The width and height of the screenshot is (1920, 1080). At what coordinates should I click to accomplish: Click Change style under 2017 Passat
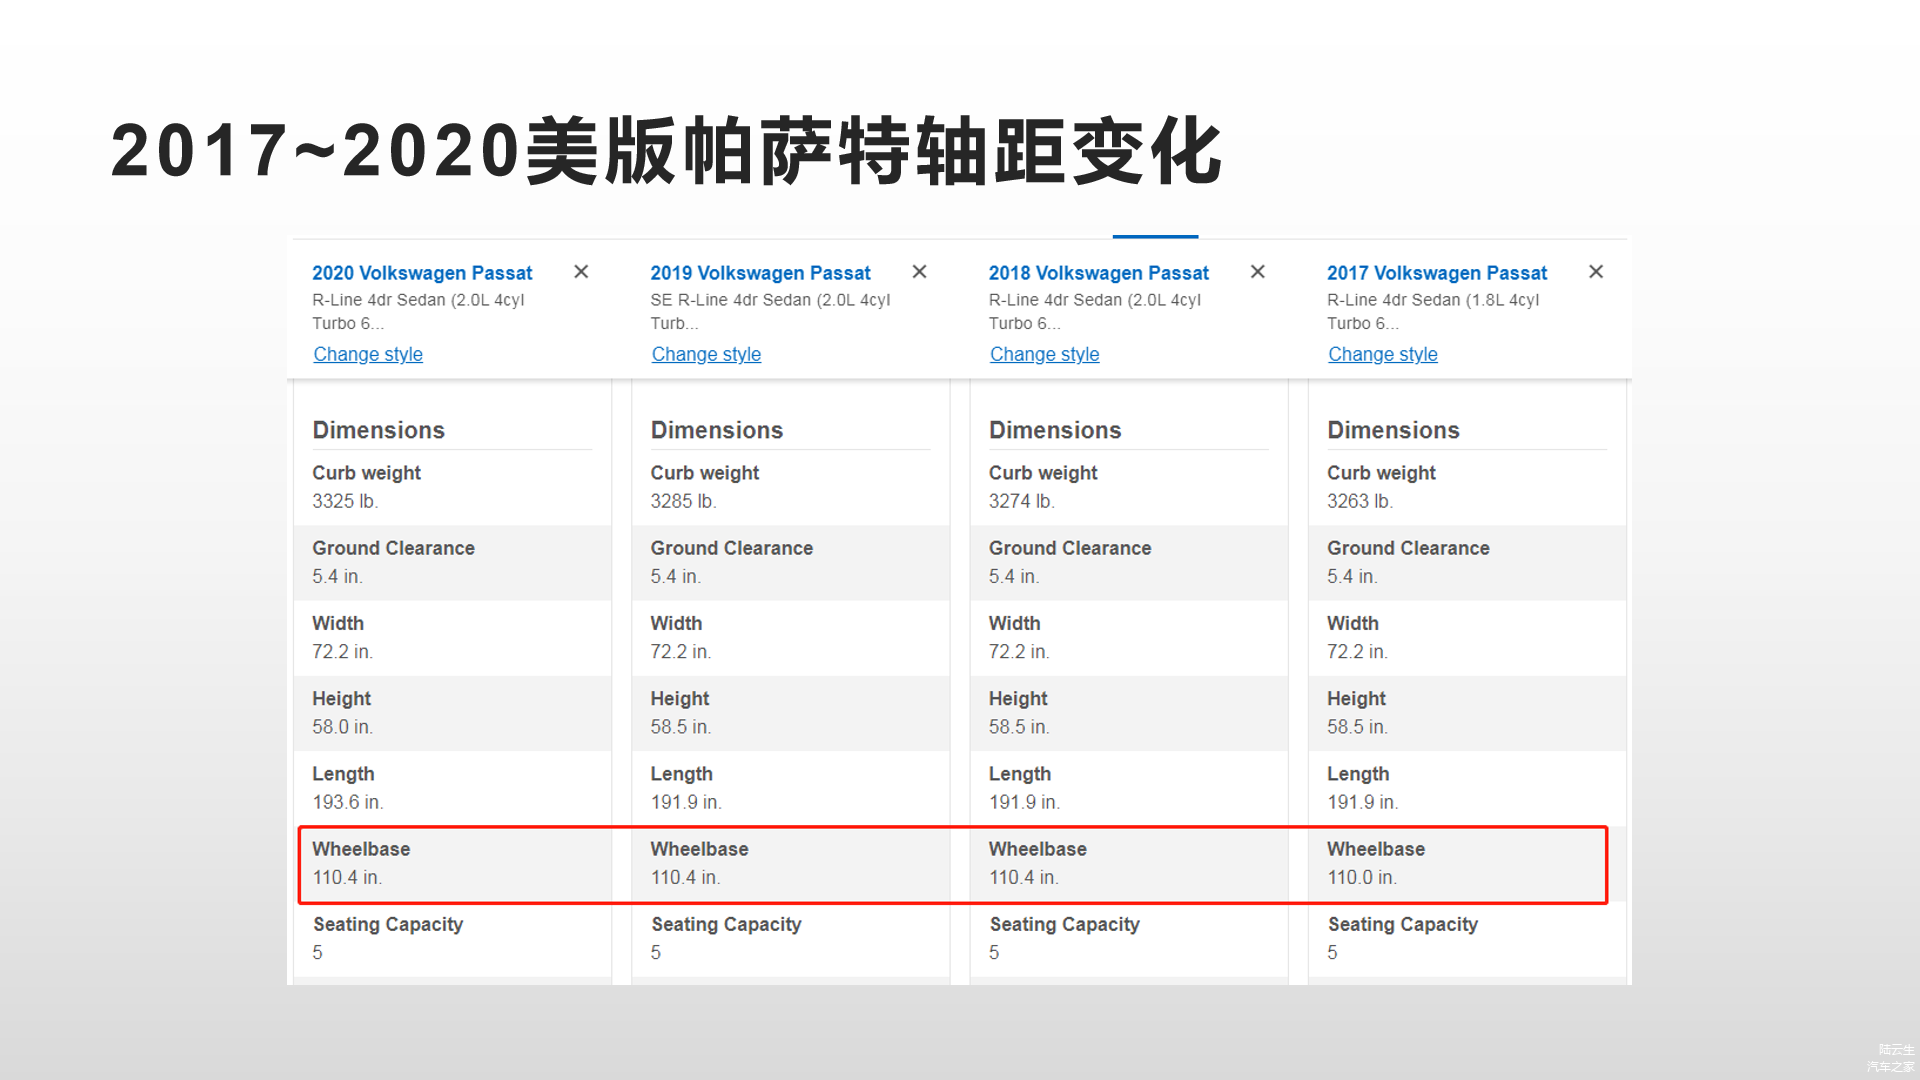point(1383,354)
